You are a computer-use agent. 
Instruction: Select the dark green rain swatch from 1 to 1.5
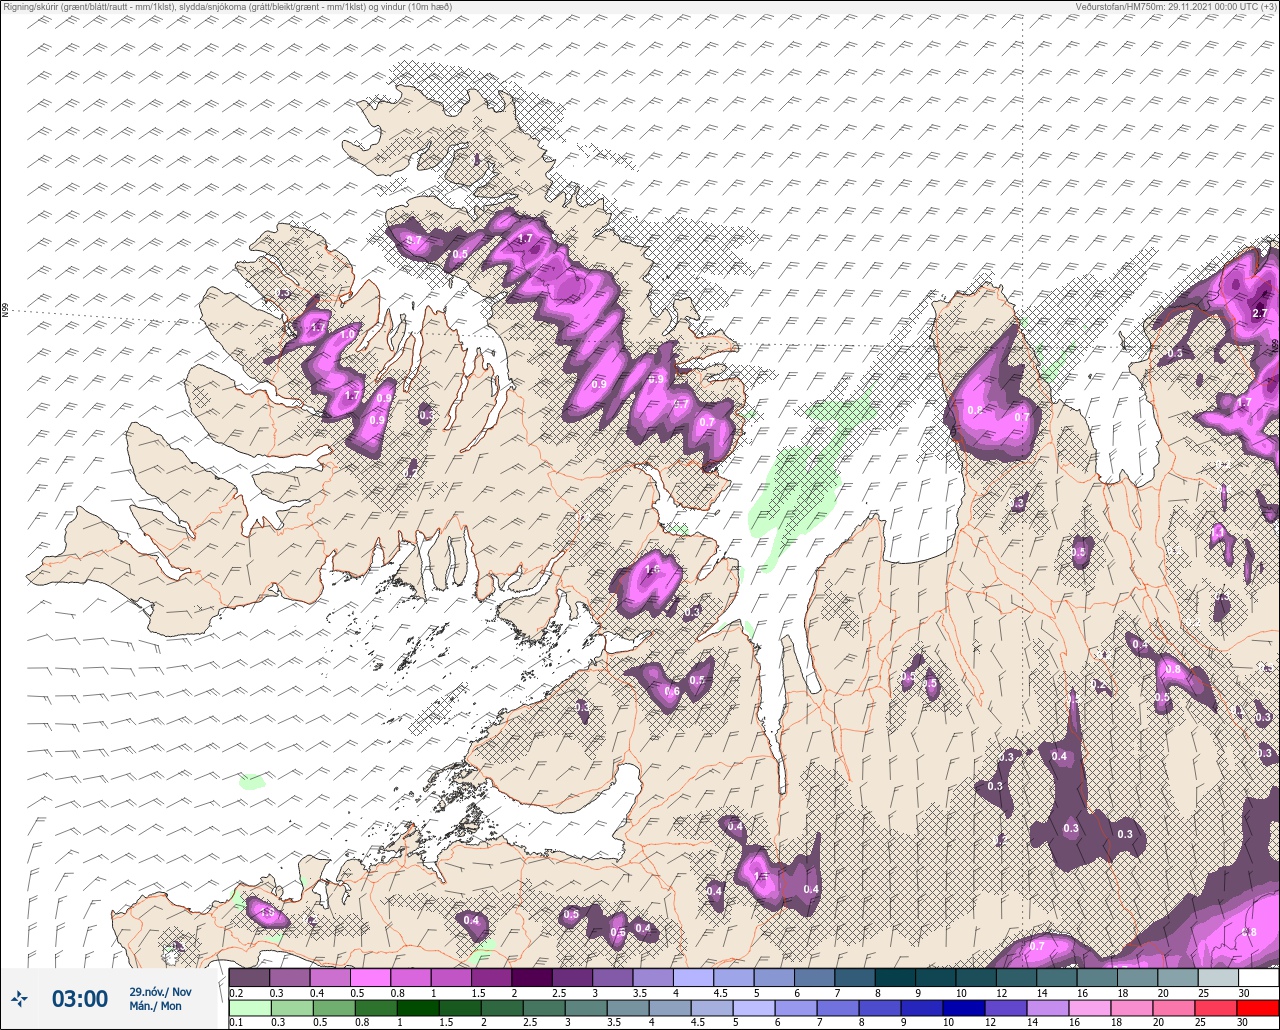(x=418, y=1008)
